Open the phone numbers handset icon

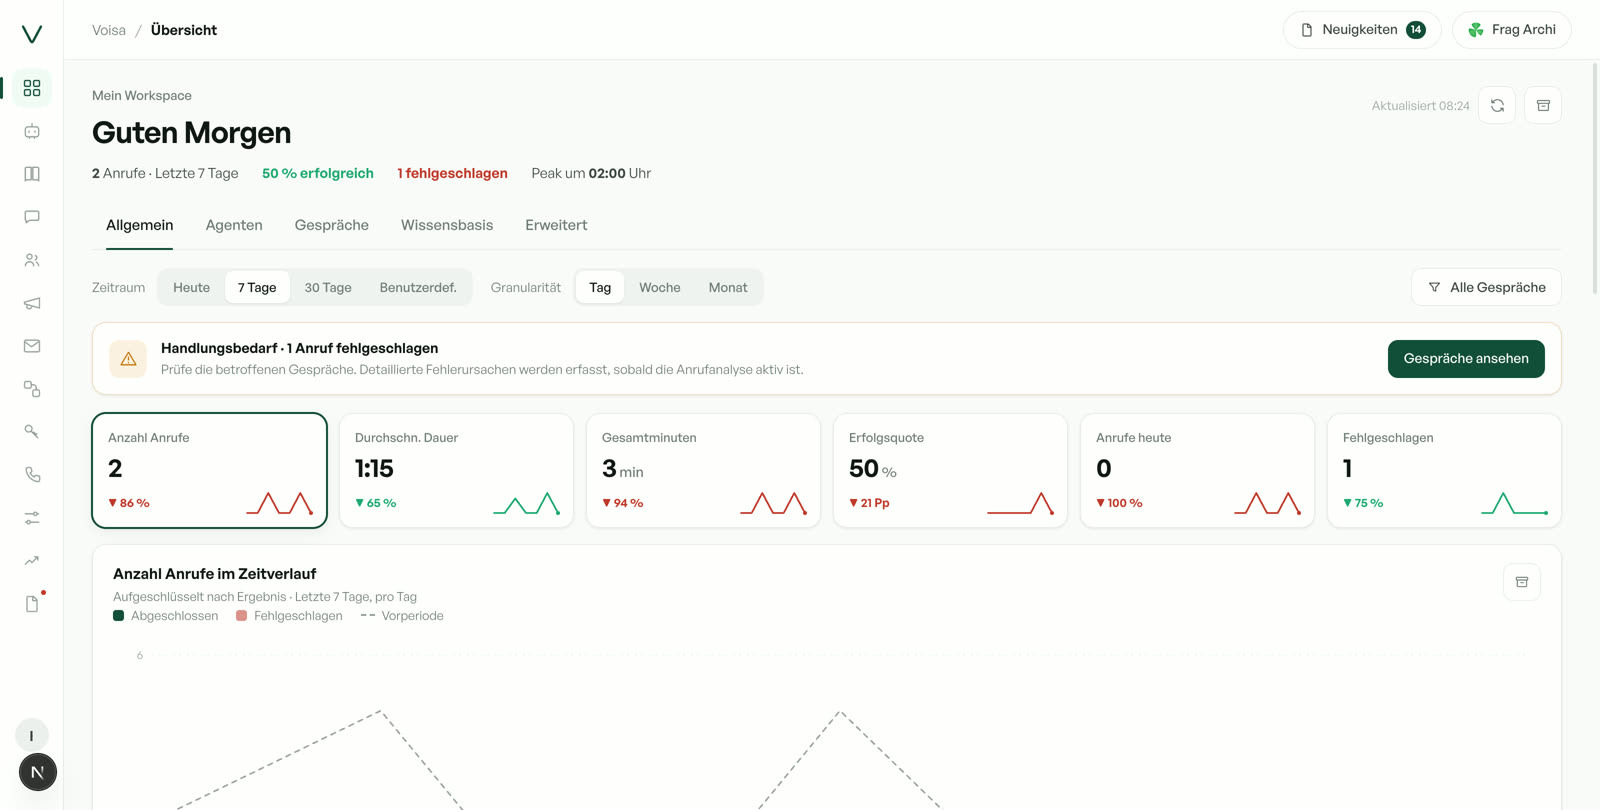(32, 475)
